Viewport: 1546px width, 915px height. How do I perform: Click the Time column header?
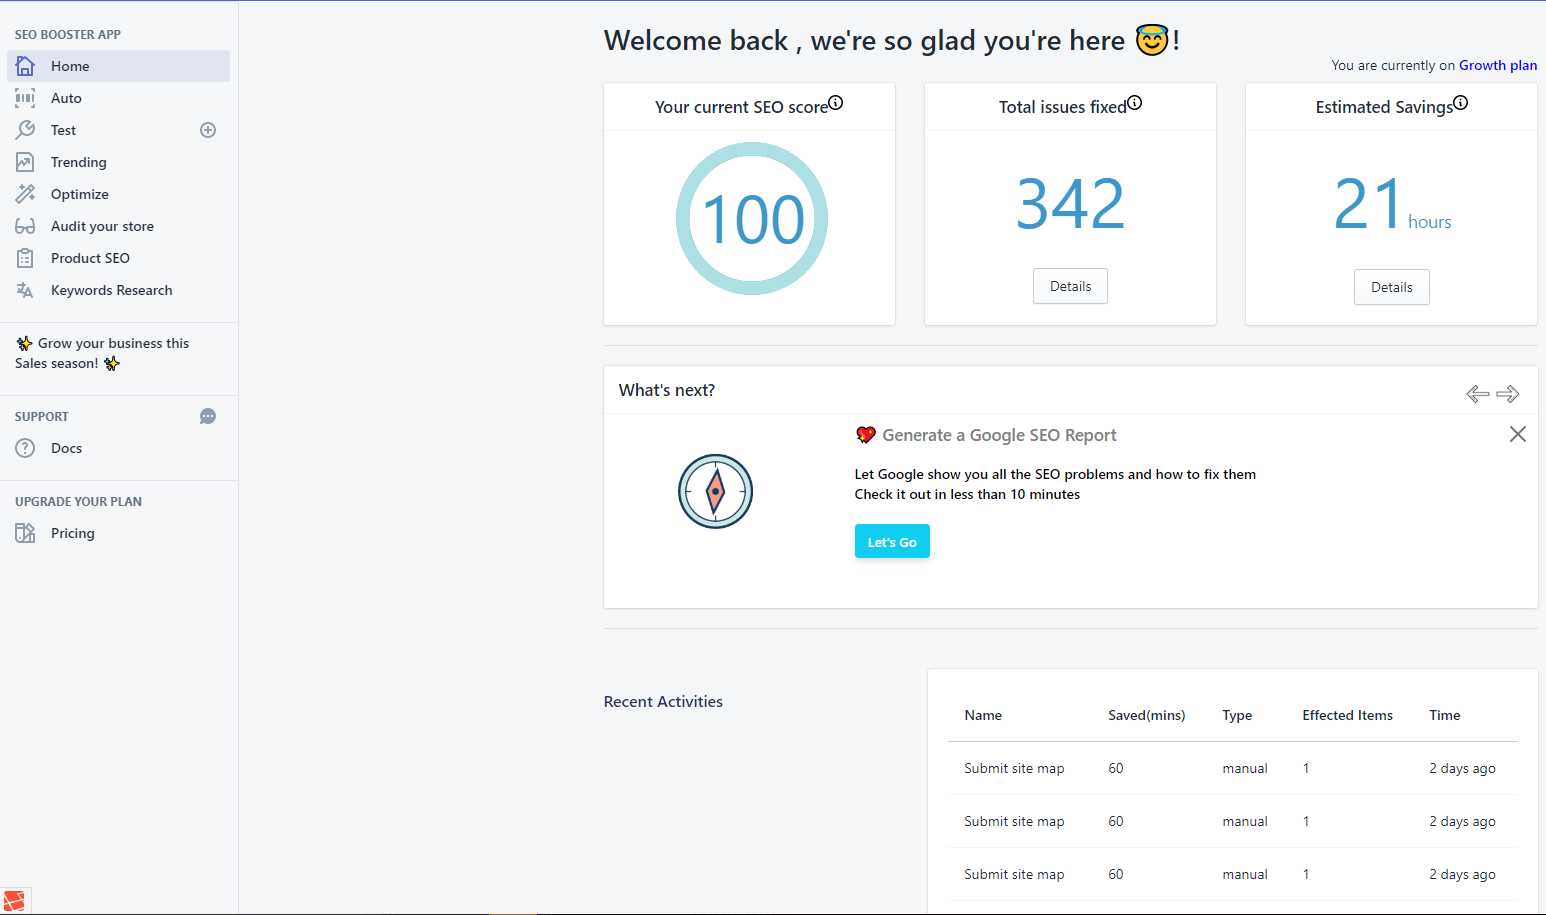1444,715
